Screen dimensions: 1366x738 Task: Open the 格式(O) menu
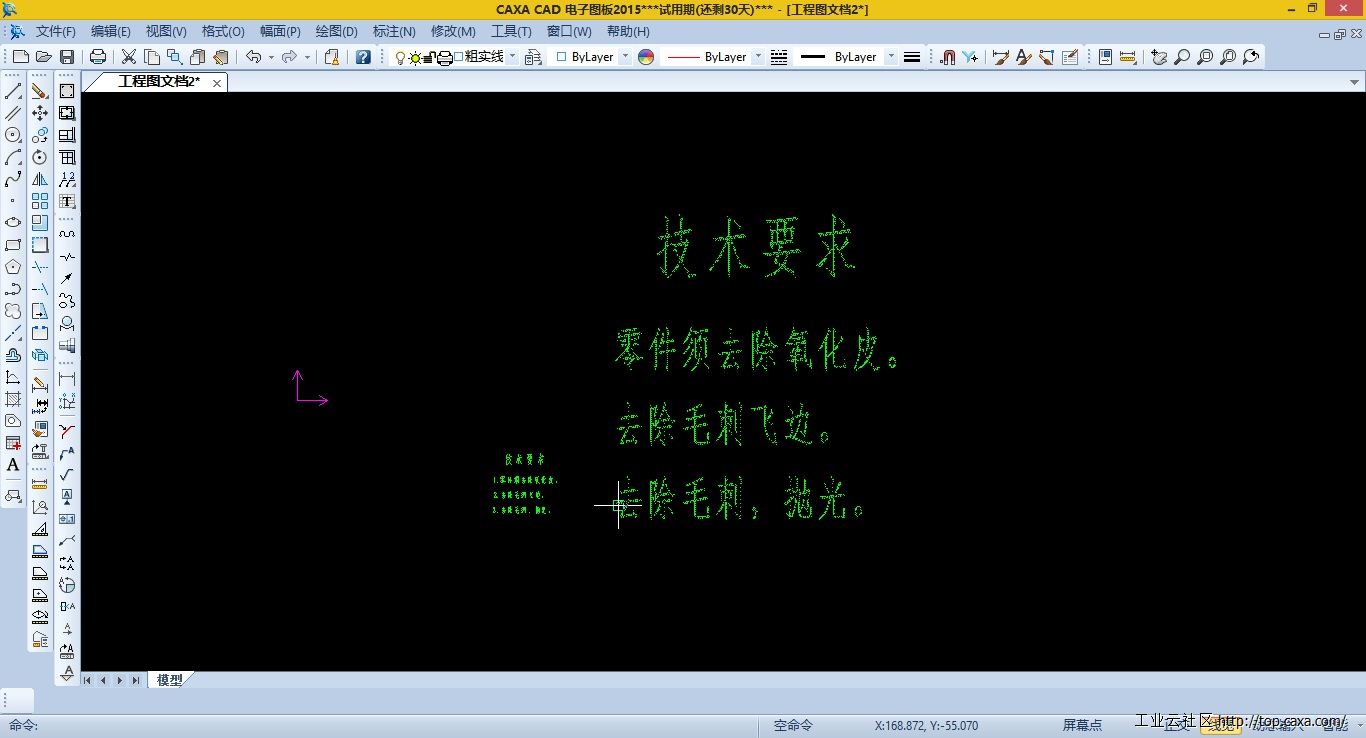tap(223, 32)
